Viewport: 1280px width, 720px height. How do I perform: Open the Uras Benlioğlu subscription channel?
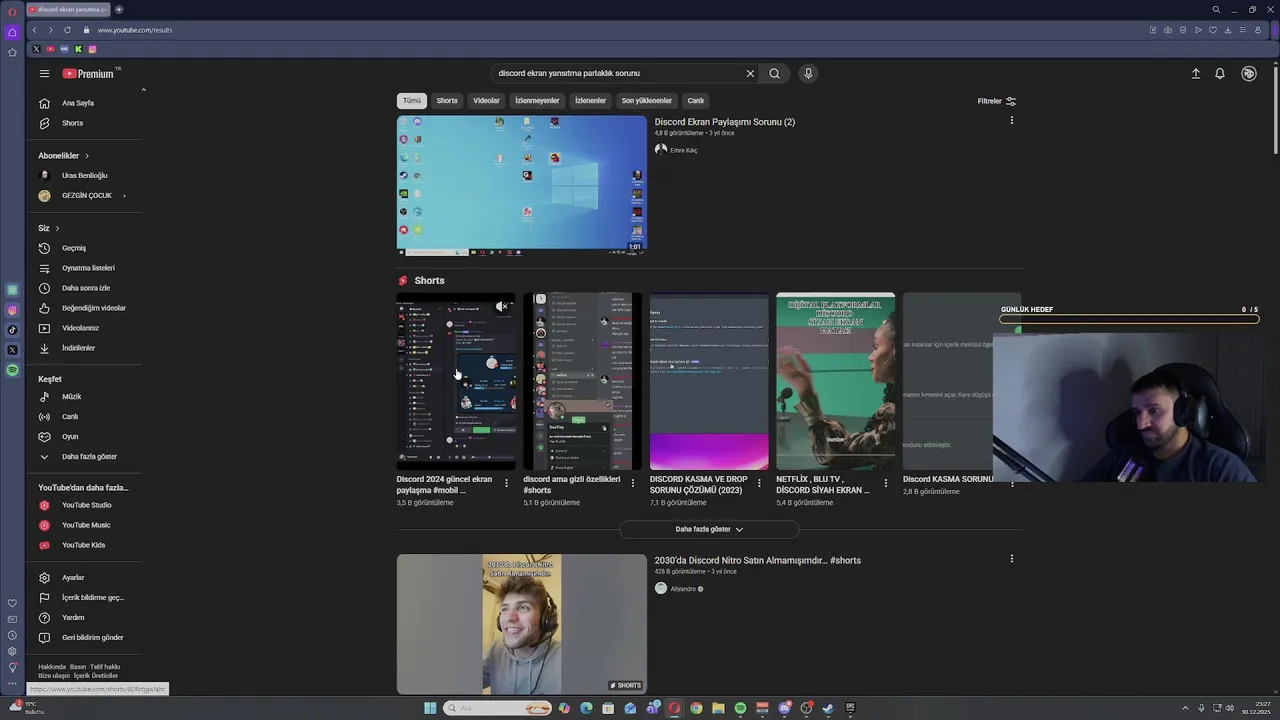click(84, 176)
